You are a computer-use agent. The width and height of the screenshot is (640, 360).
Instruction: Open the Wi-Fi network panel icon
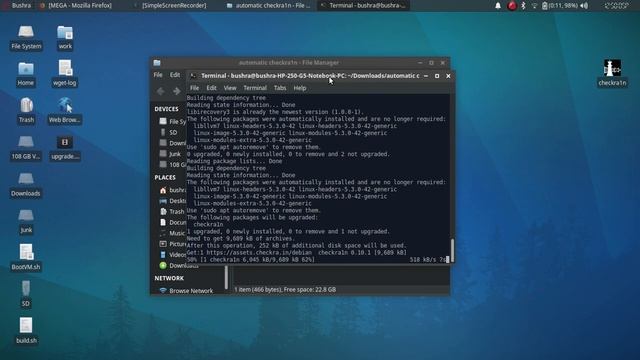pyautogui.click(x=534, y=6)
